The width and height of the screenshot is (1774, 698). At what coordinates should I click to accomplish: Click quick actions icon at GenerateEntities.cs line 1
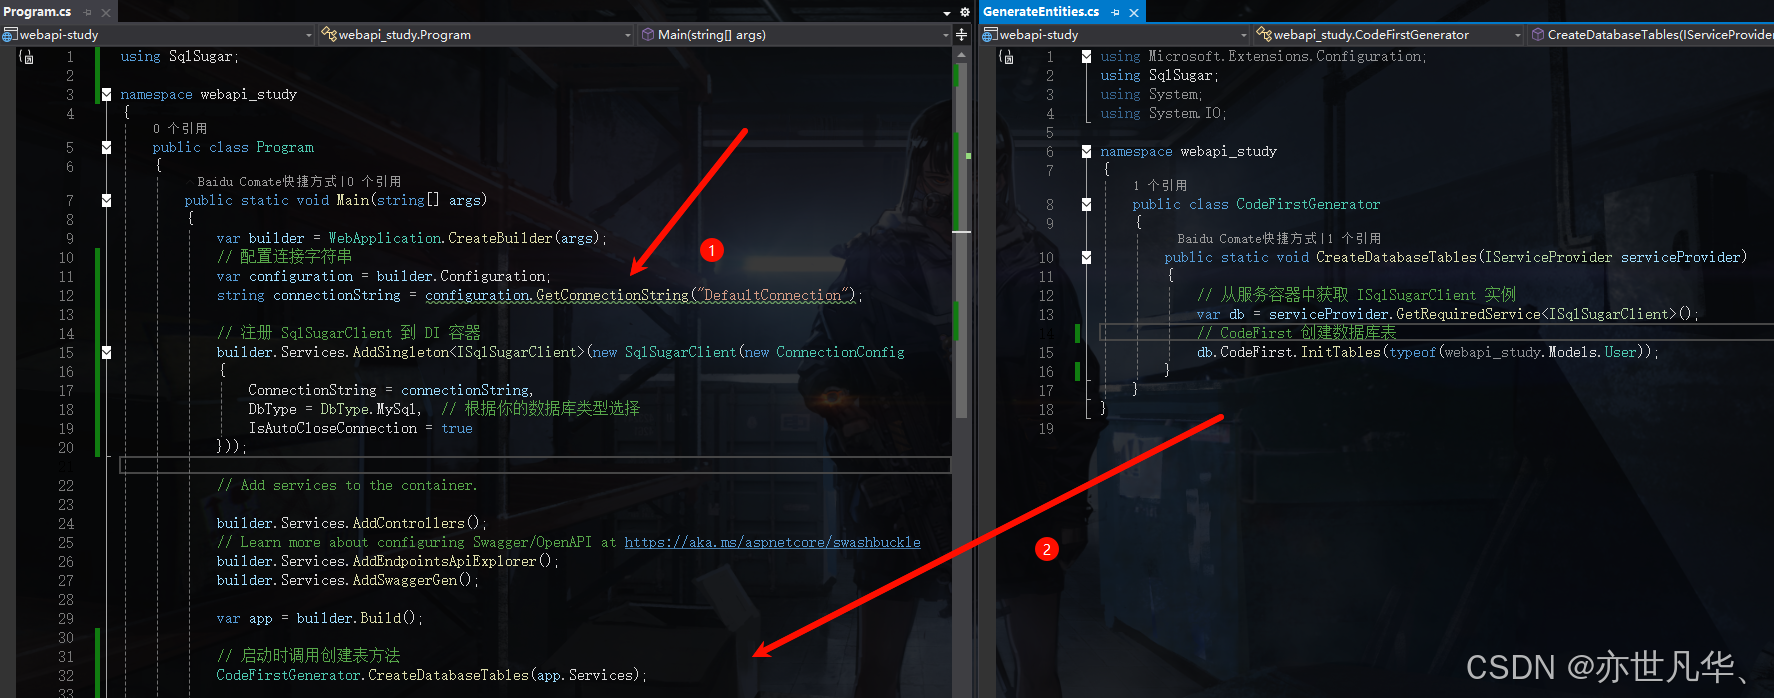(1007, 57)
